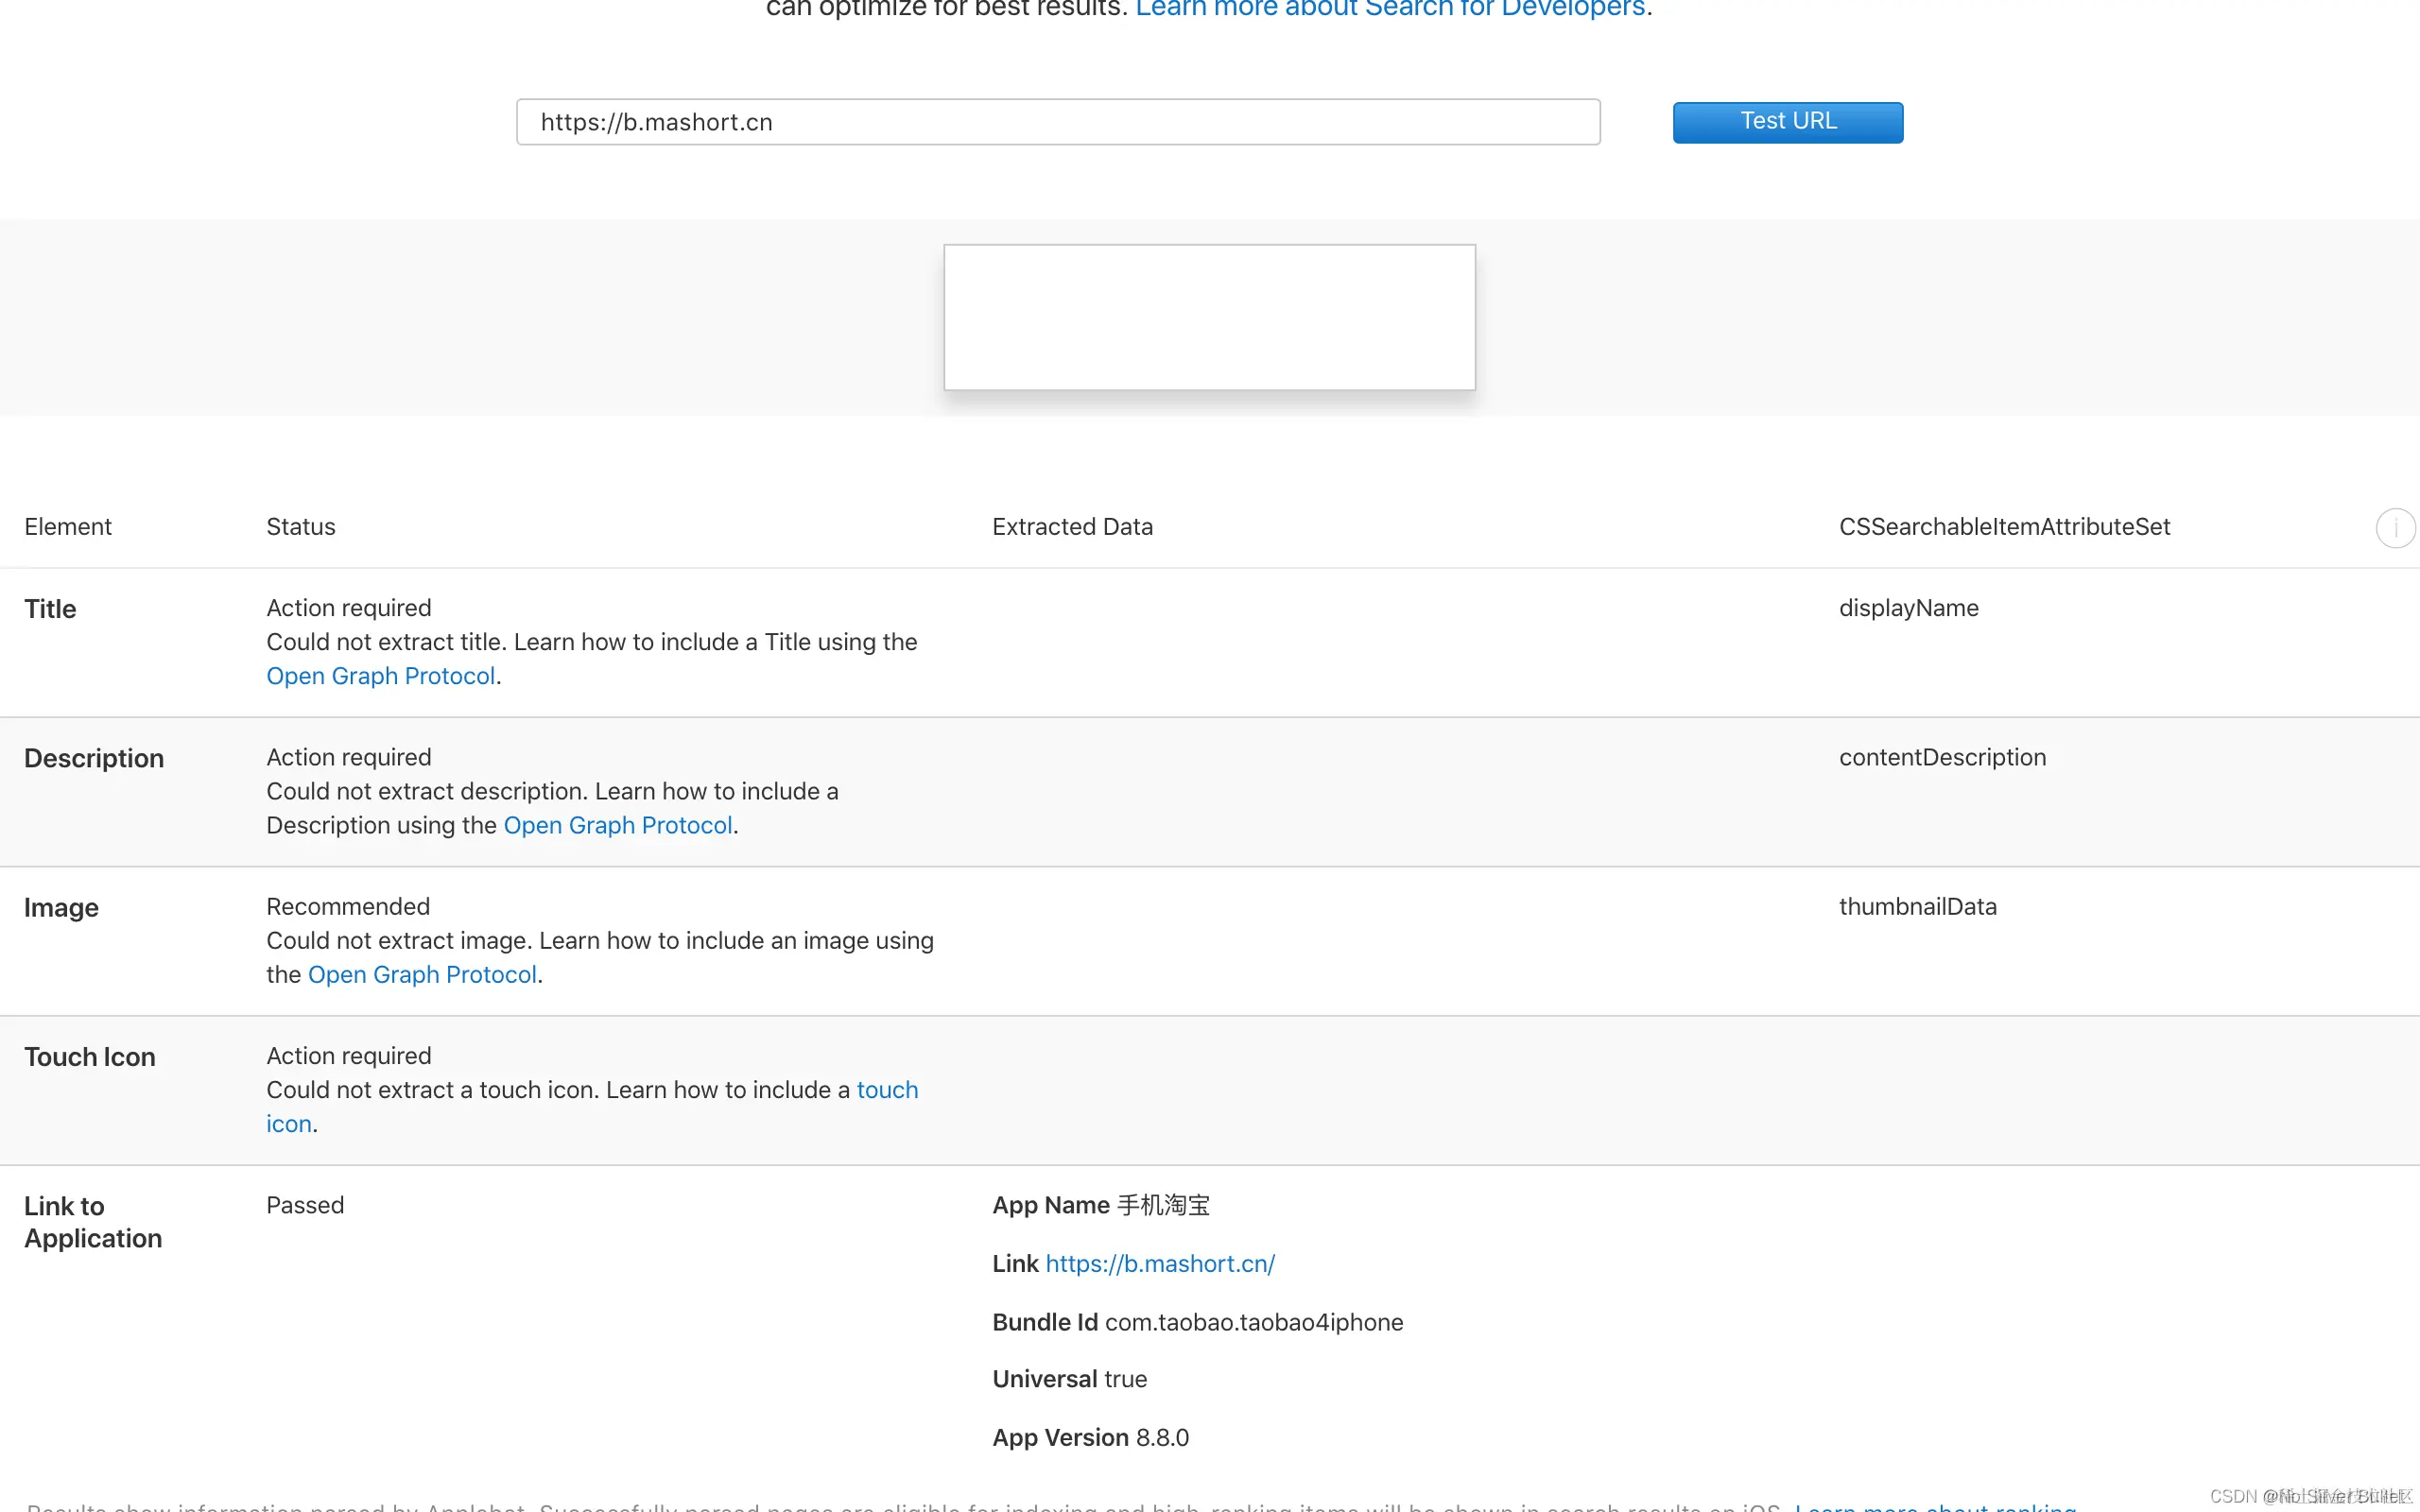This screenshot has height=1512, width=2420.
Task: Click the Test URL button
Action: coord(1787,122)
